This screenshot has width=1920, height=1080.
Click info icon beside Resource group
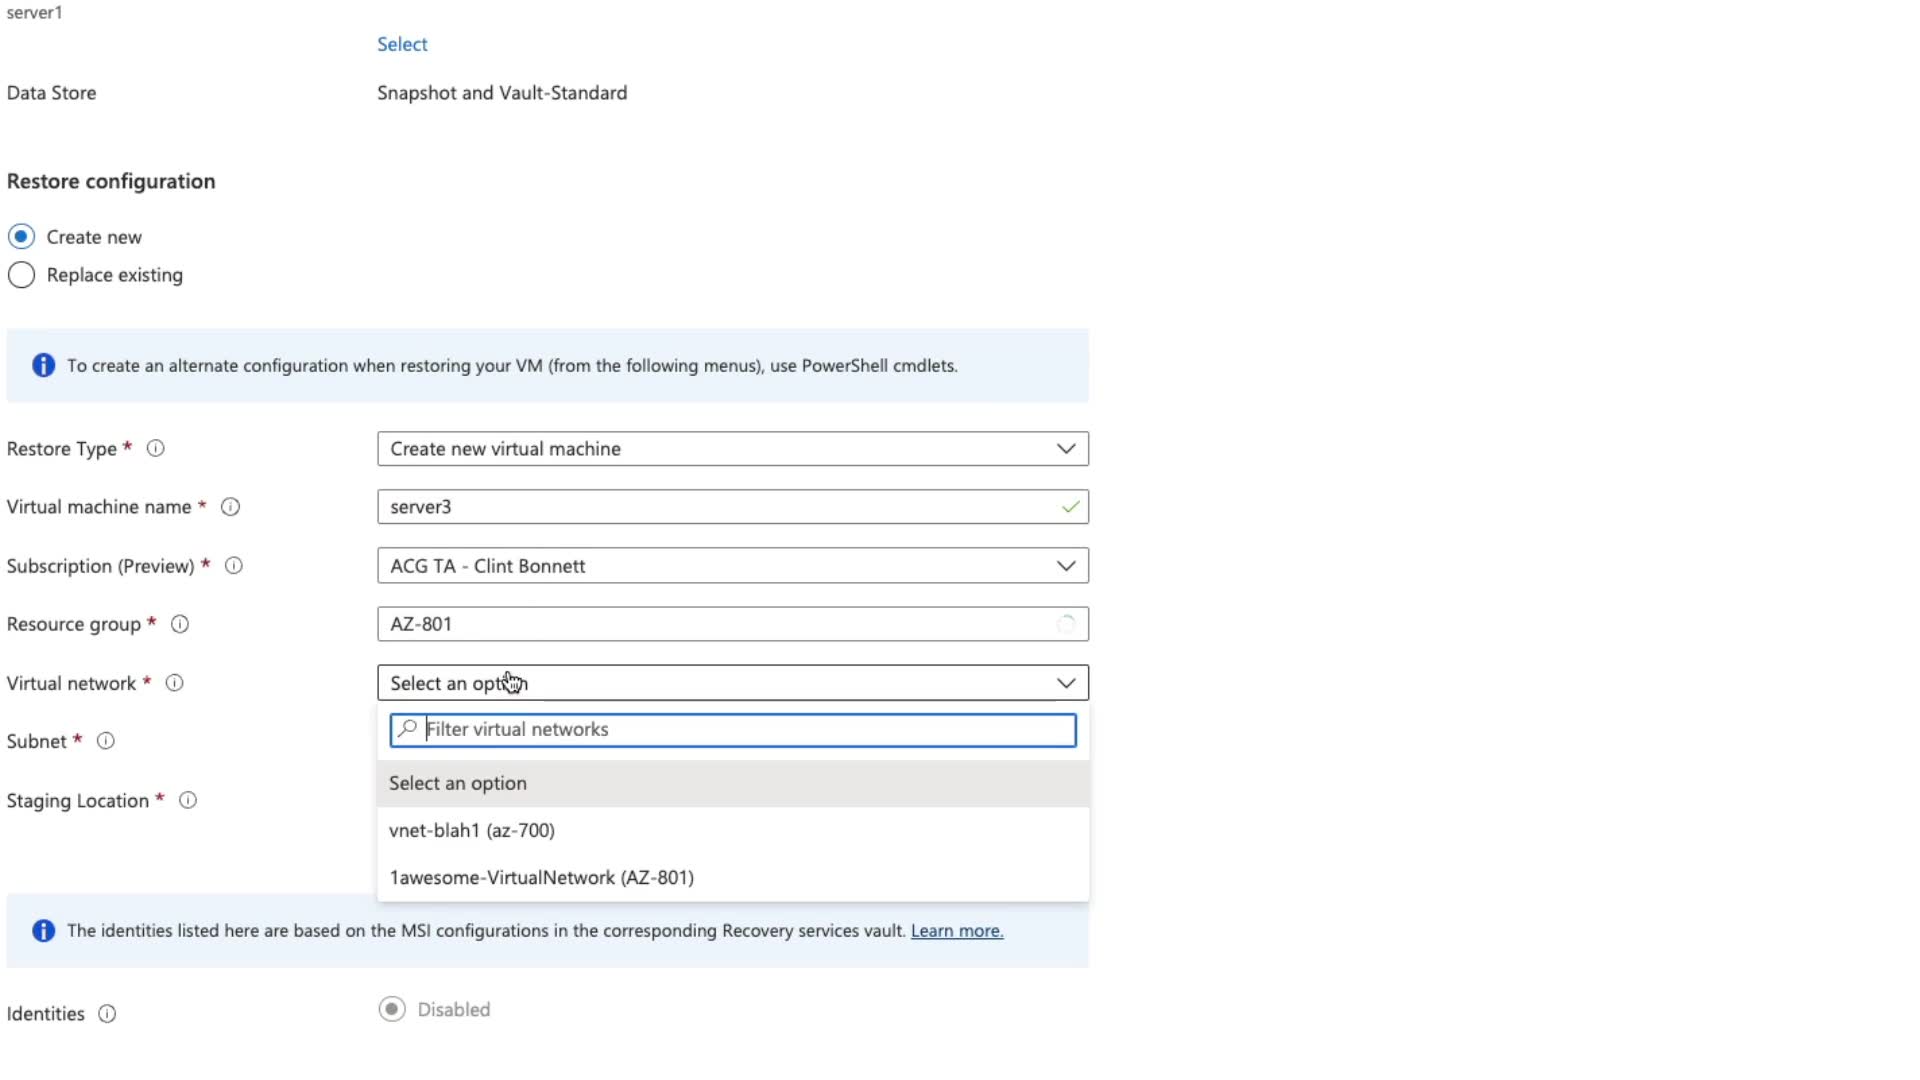(x=180, y=625)
